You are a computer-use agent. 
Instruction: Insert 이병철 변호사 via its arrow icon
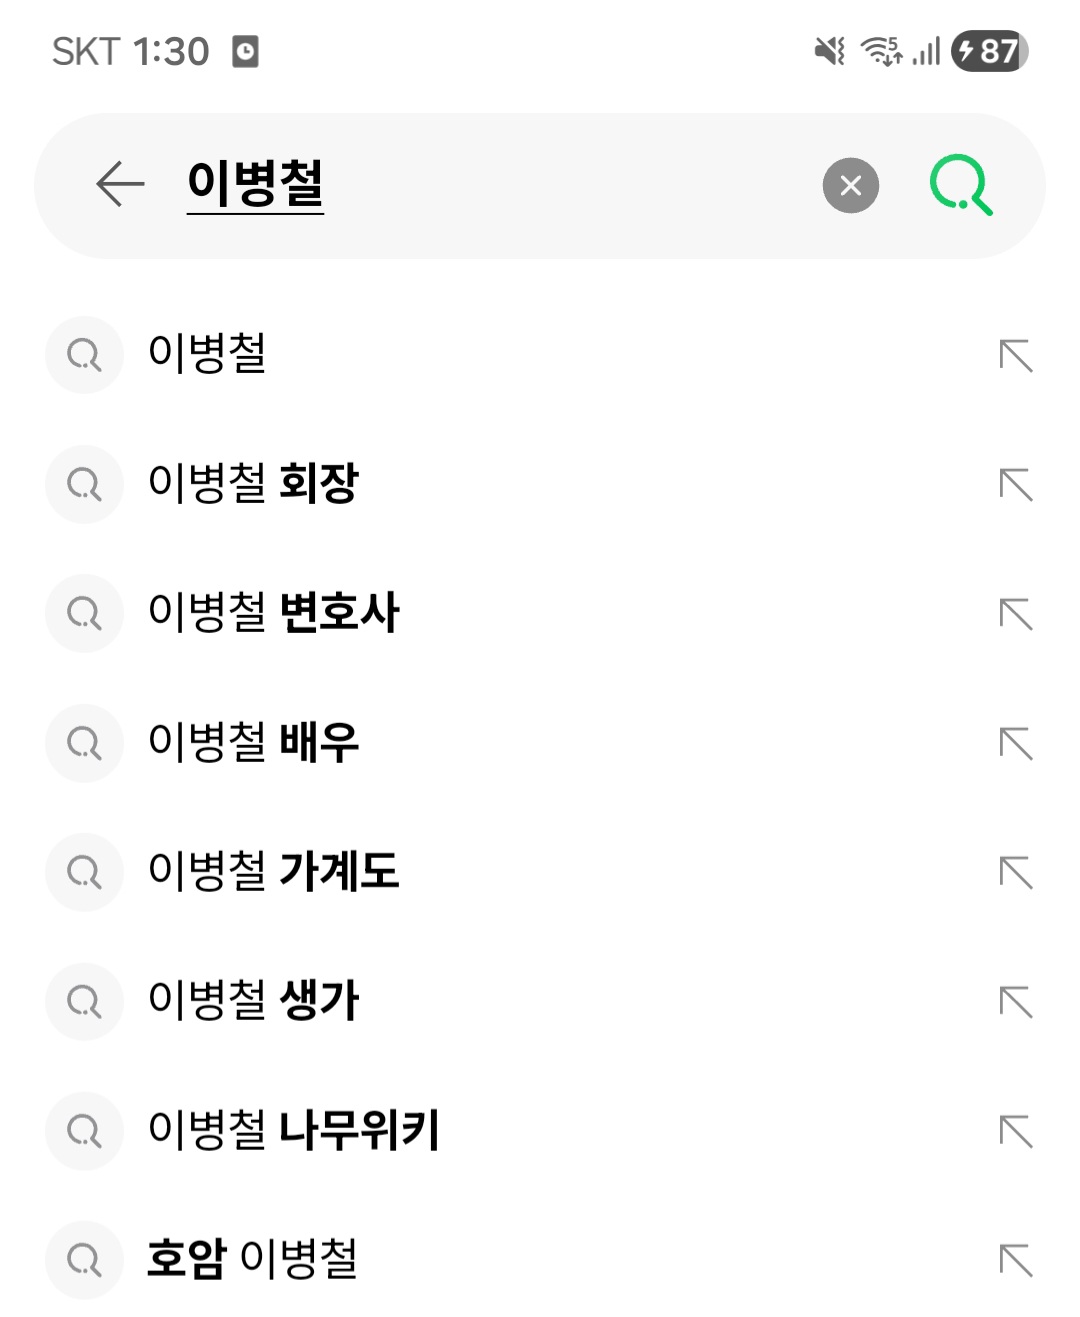click(1016, 613)
